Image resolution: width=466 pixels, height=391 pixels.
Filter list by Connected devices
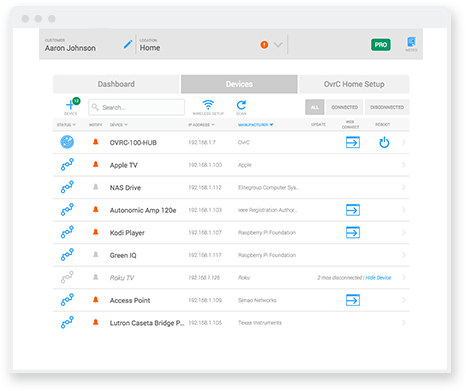(344, 107)
